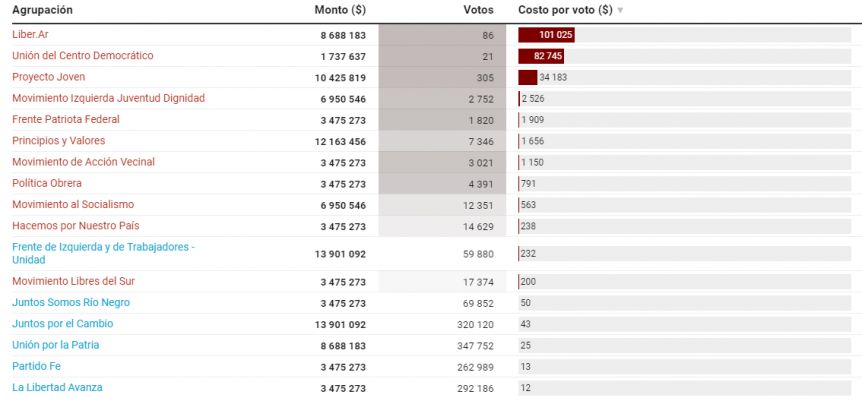Image resolution: width=862 pixels, height=404 pixels.
Task: Click the sort arrow beside Costo por voto
Action: [x=621, y=10]
